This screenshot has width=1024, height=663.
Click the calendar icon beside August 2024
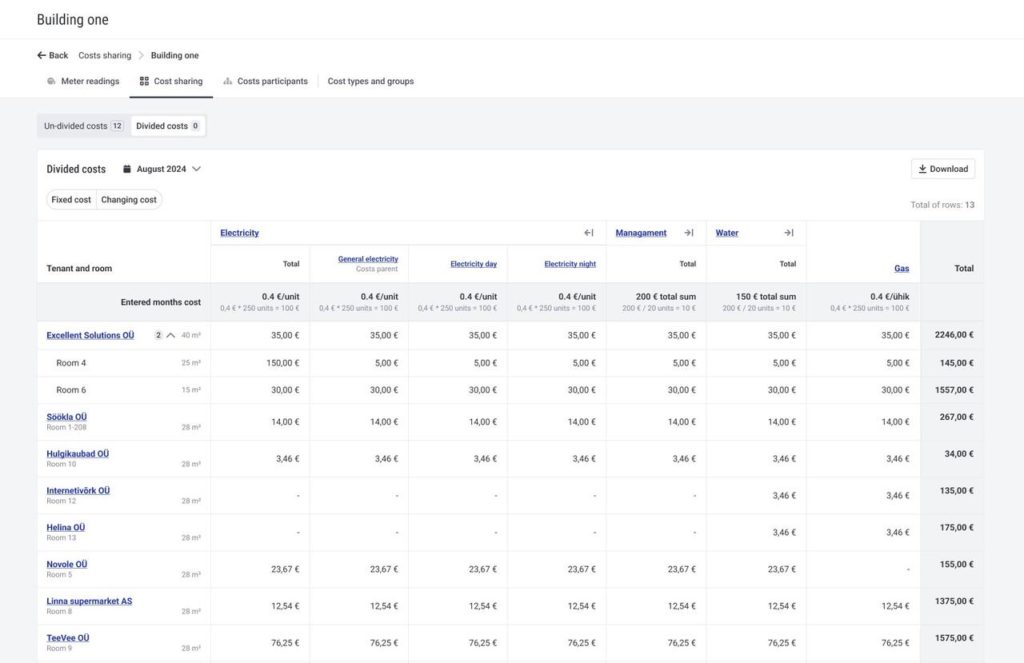pos(127,170)
